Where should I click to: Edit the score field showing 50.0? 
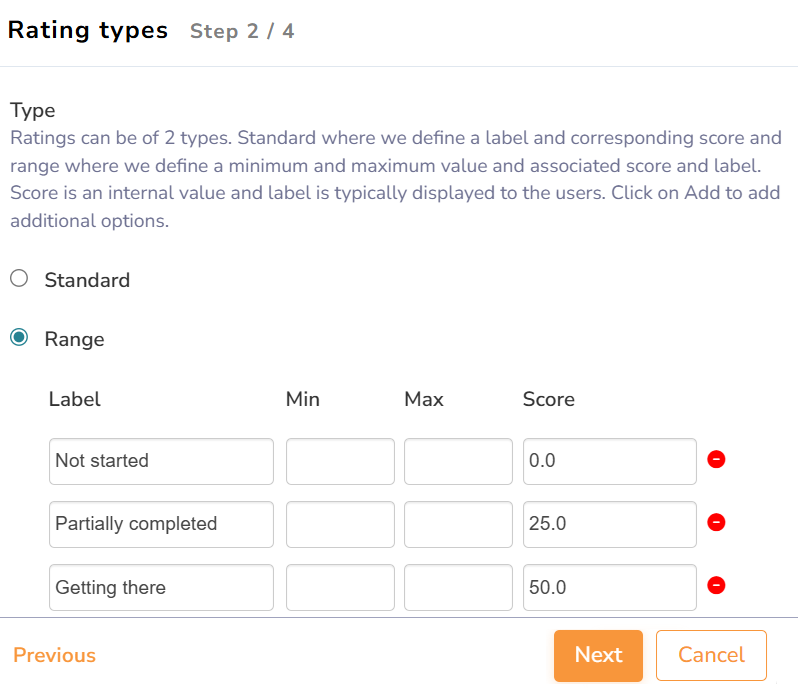click(x=609, y=587)
